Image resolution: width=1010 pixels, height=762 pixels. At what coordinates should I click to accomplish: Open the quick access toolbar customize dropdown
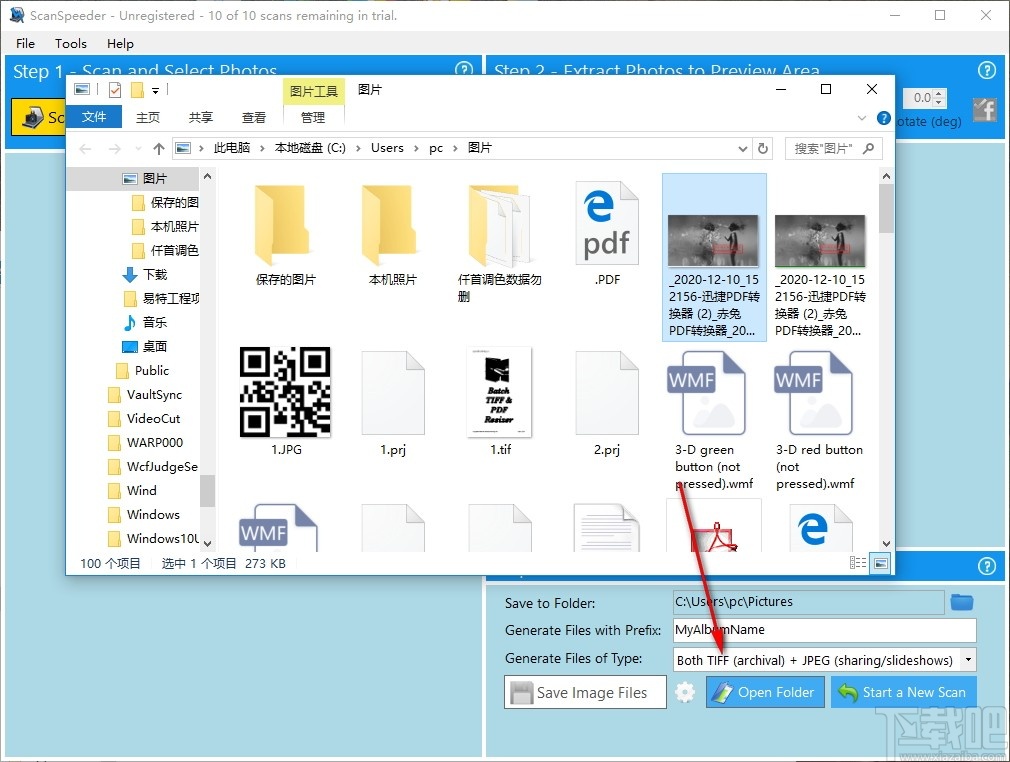(155, 90)
